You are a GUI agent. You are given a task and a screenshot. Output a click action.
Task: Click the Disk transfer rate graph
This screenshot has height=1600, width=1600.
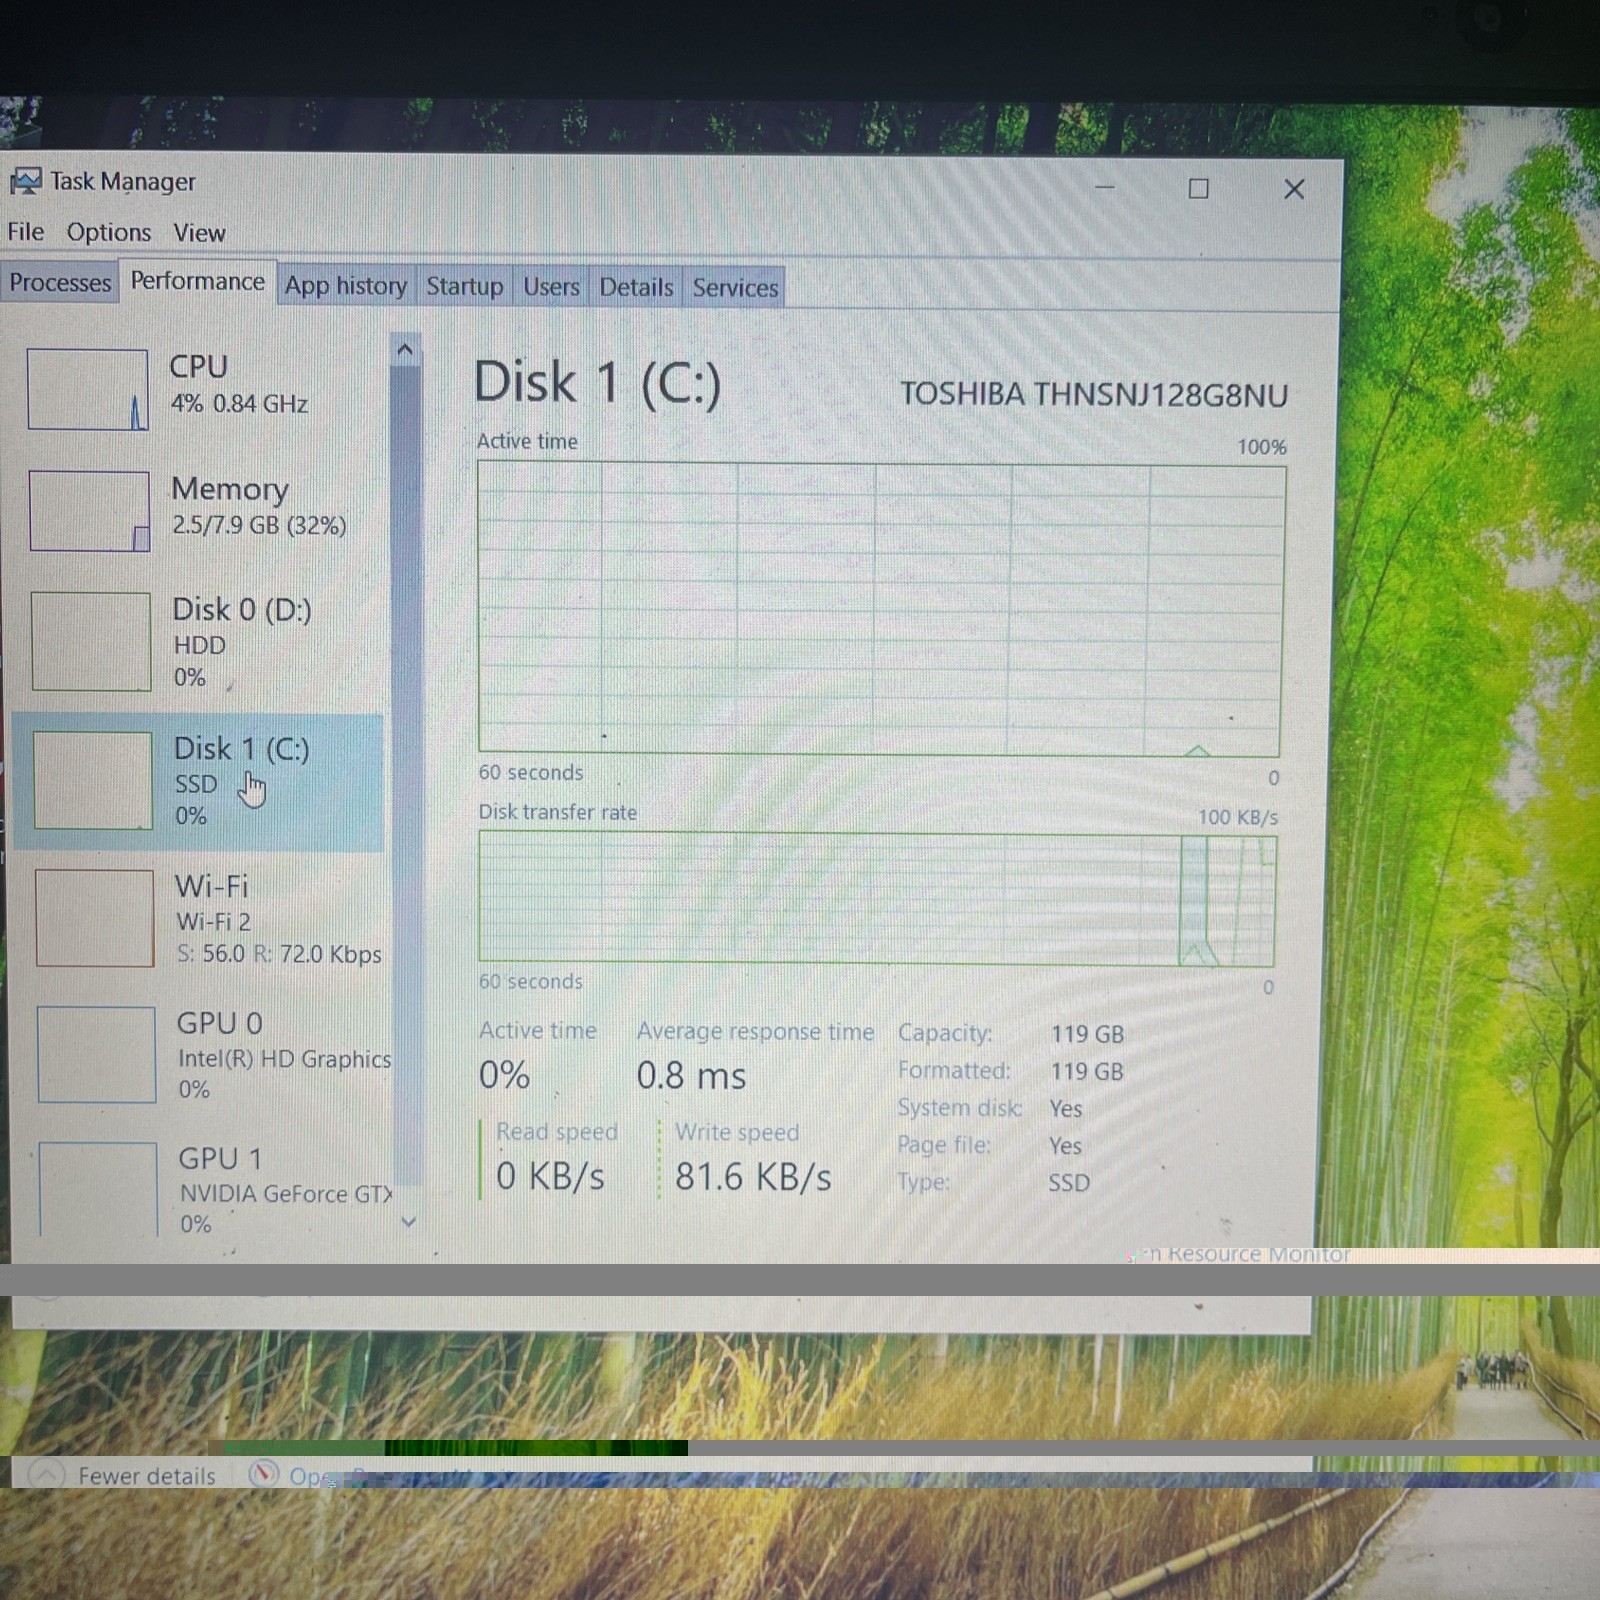(877, 899)
